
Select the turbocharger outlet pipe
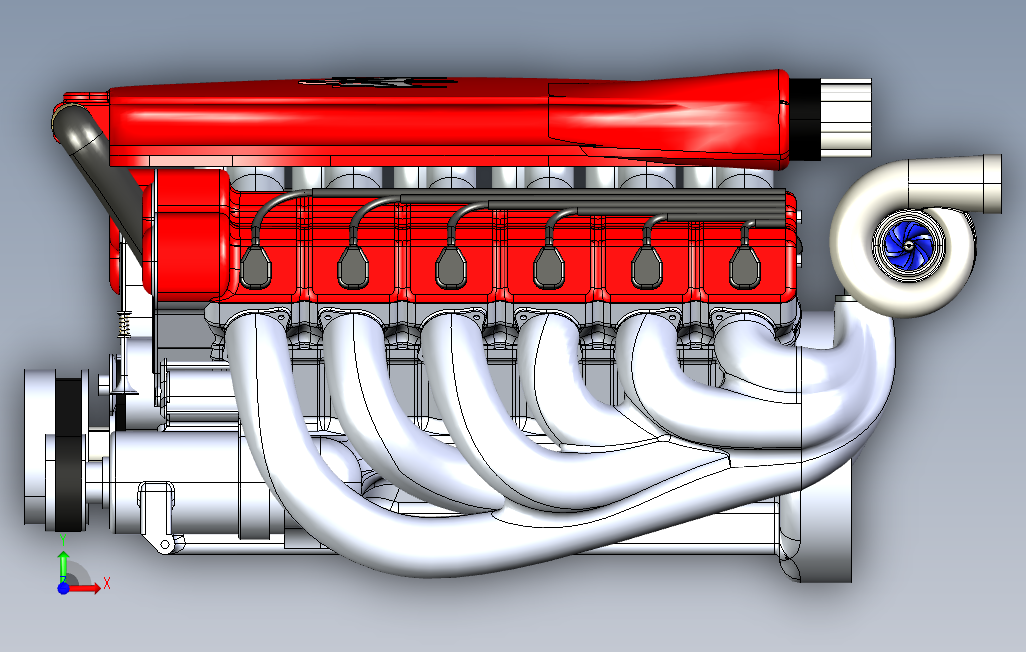955,184
